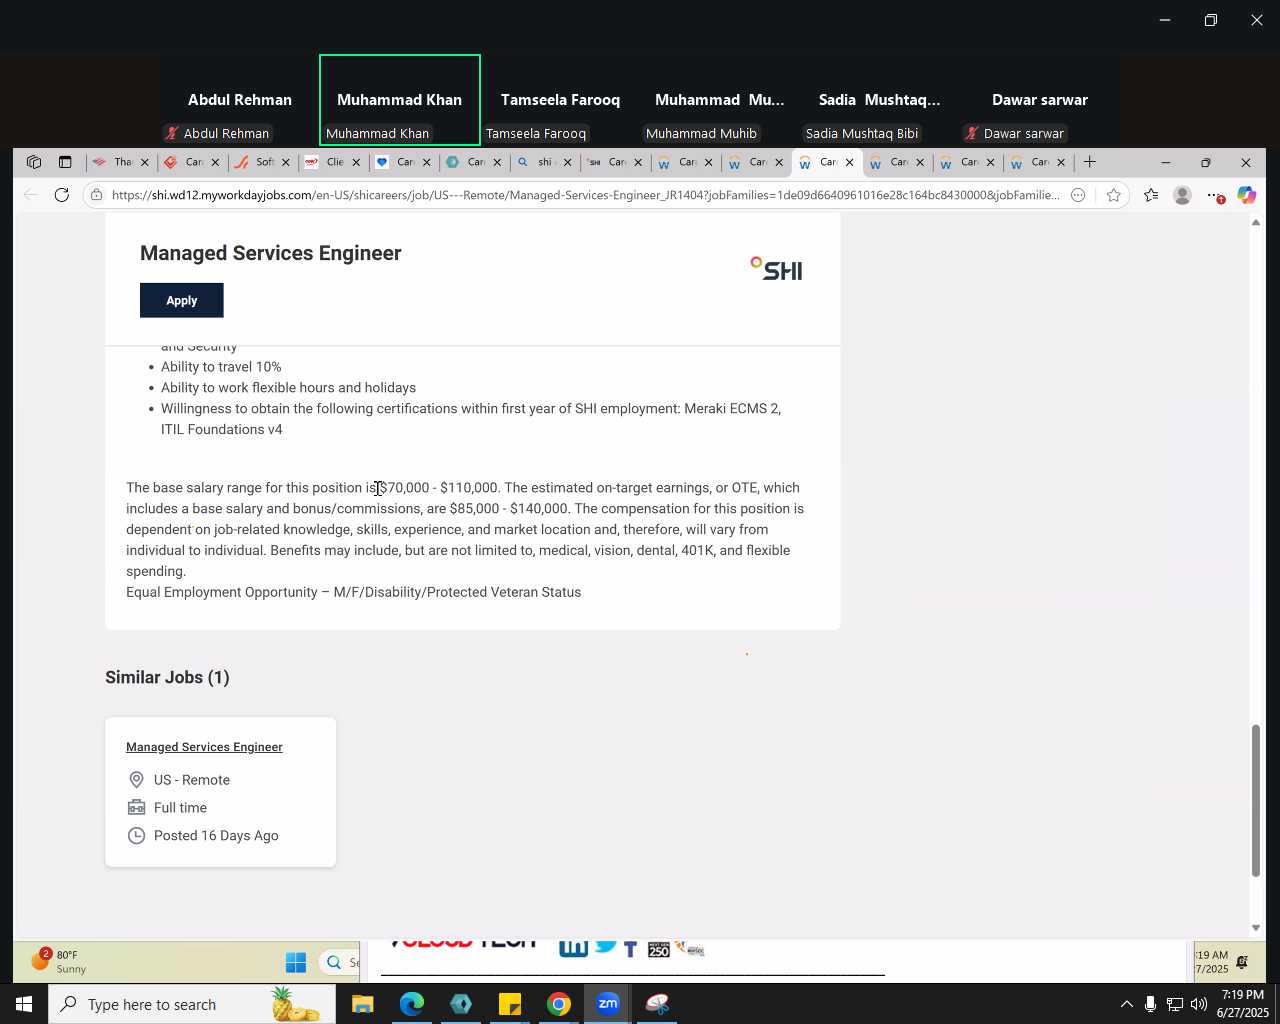Image resolution: width=1280 pixels, height=1024 pixels.
Task: Select Dawar sarwar participant tile
Action: click(x=1040, y=100)
